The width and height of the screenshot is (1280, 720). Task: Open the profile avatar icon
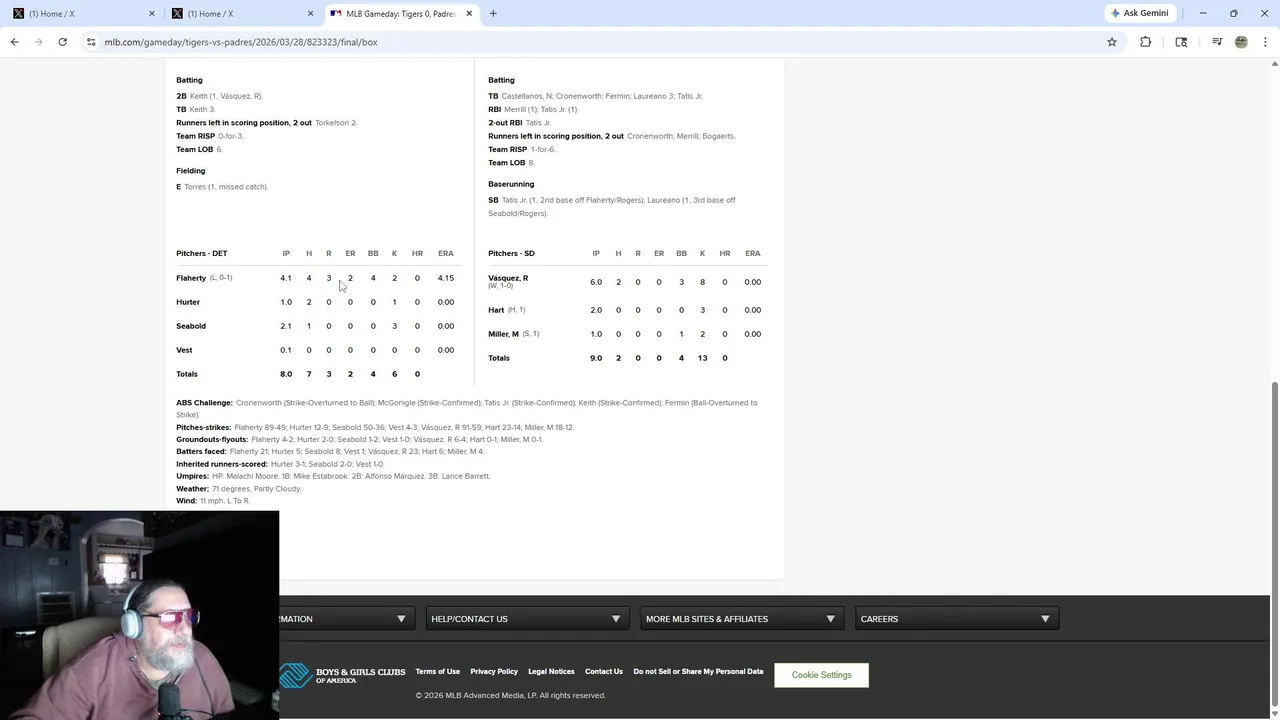pos(1241,42)
